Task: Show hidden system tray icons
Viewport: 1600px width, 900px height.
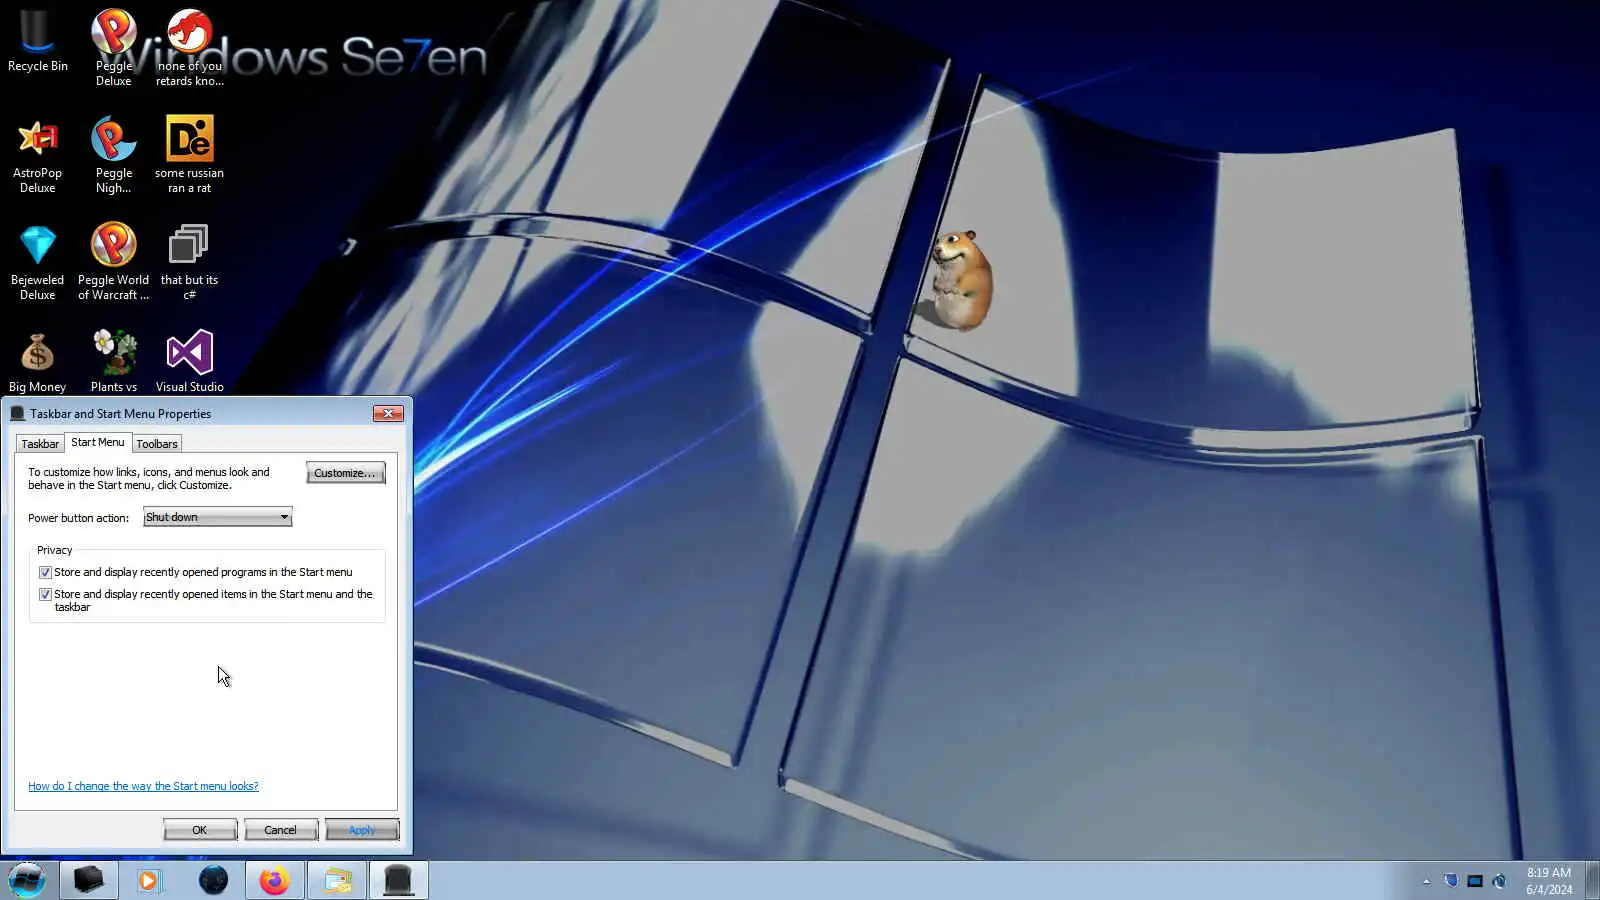Action: pos(1426,881)
